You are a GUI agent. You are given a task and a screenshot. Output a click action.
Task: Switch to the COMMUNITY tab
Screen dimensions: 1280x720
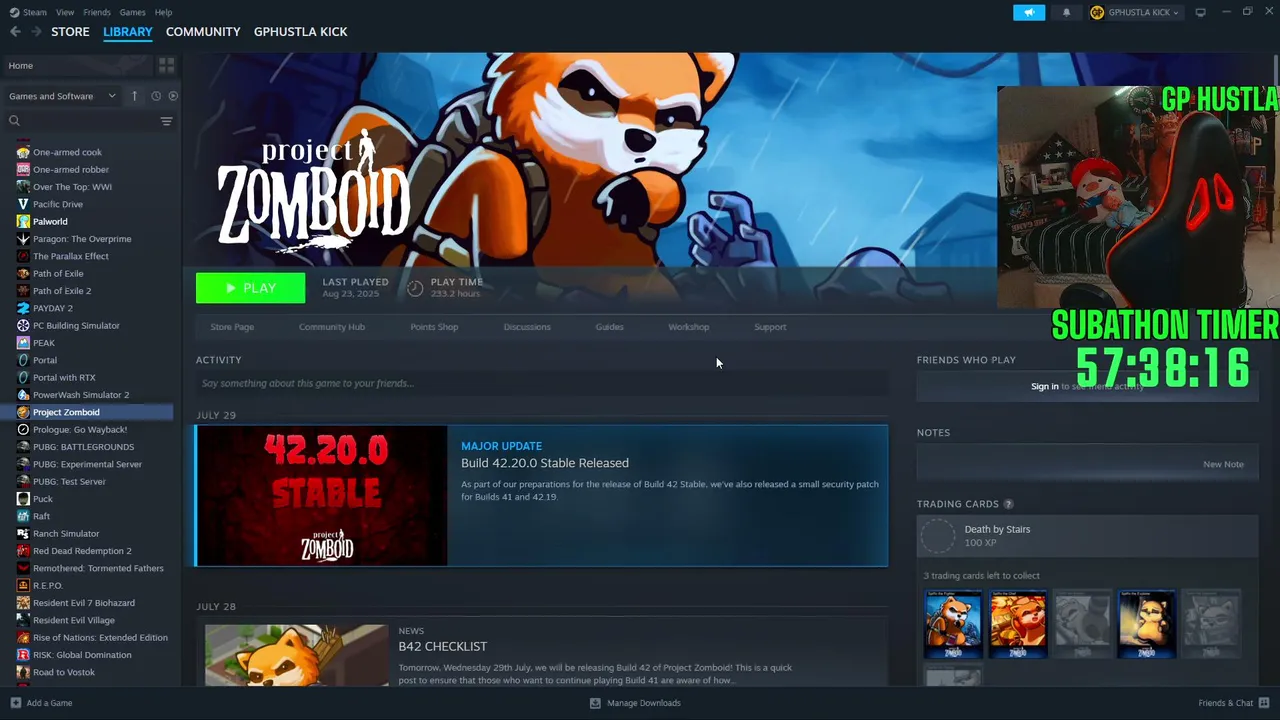203,32
